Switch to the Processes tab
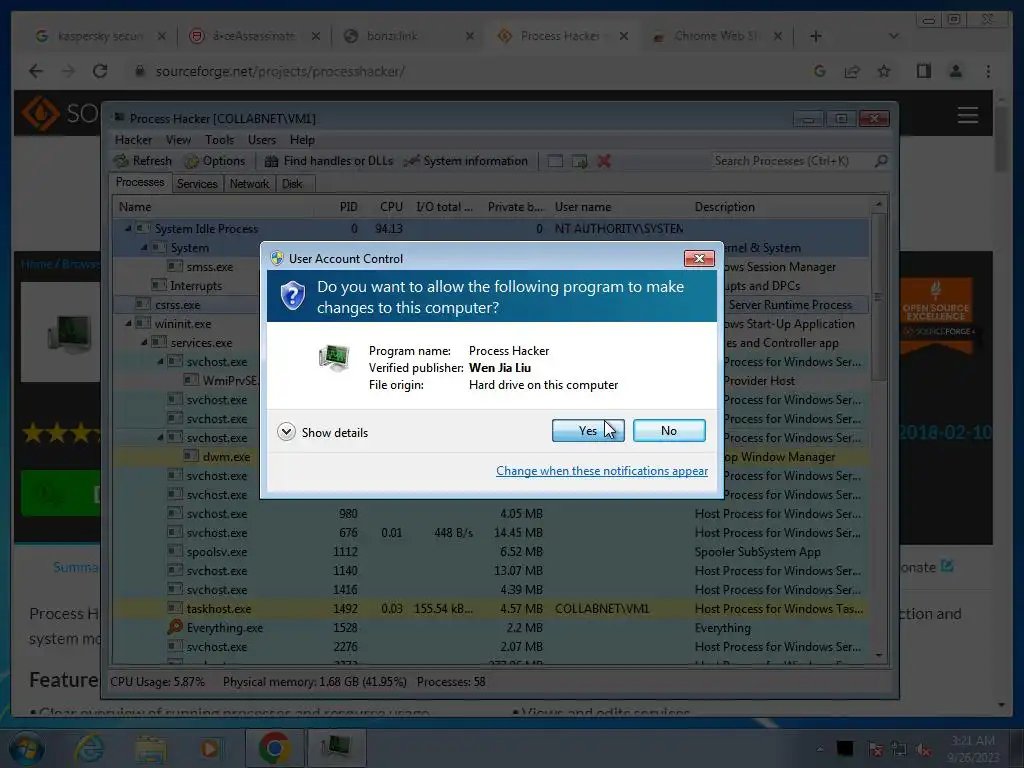The height and width of the screenshot is (768, 1024). (x=140, y=182)
